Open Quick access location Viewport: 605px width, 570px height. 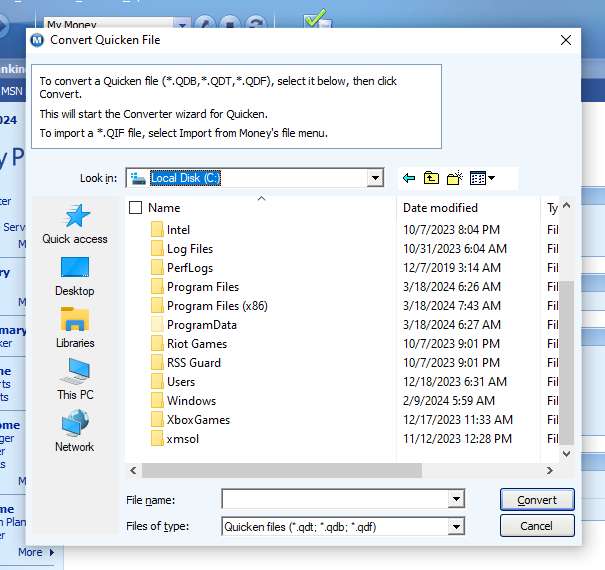coord(75,224)
